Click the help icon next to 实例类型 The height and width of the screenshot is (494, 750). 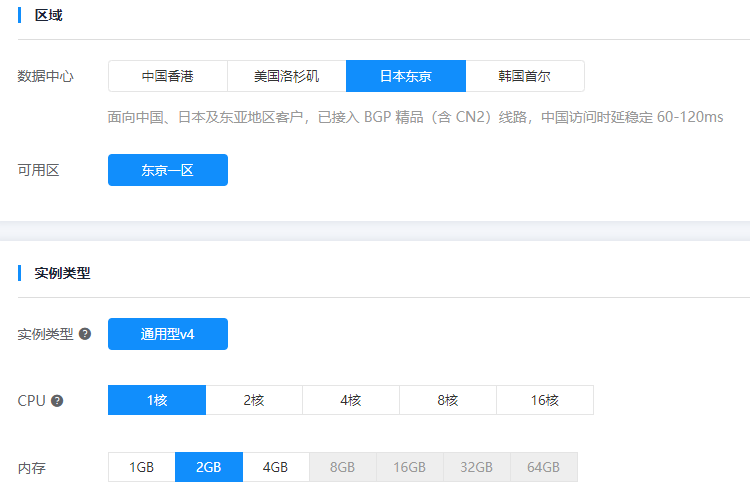[x=85, y=334]
